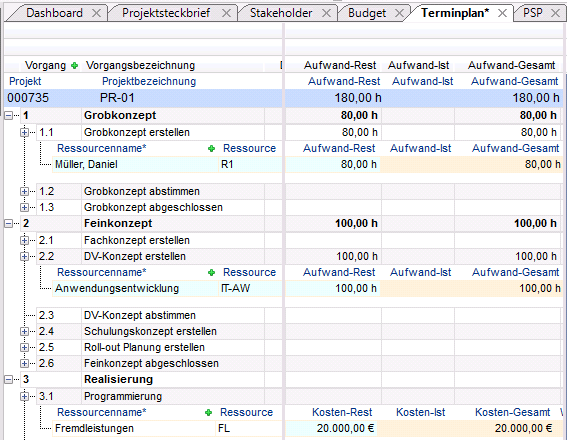Click the Kosten-Gesamt column header
Viewport: 567px width, 440px height.
512,413
